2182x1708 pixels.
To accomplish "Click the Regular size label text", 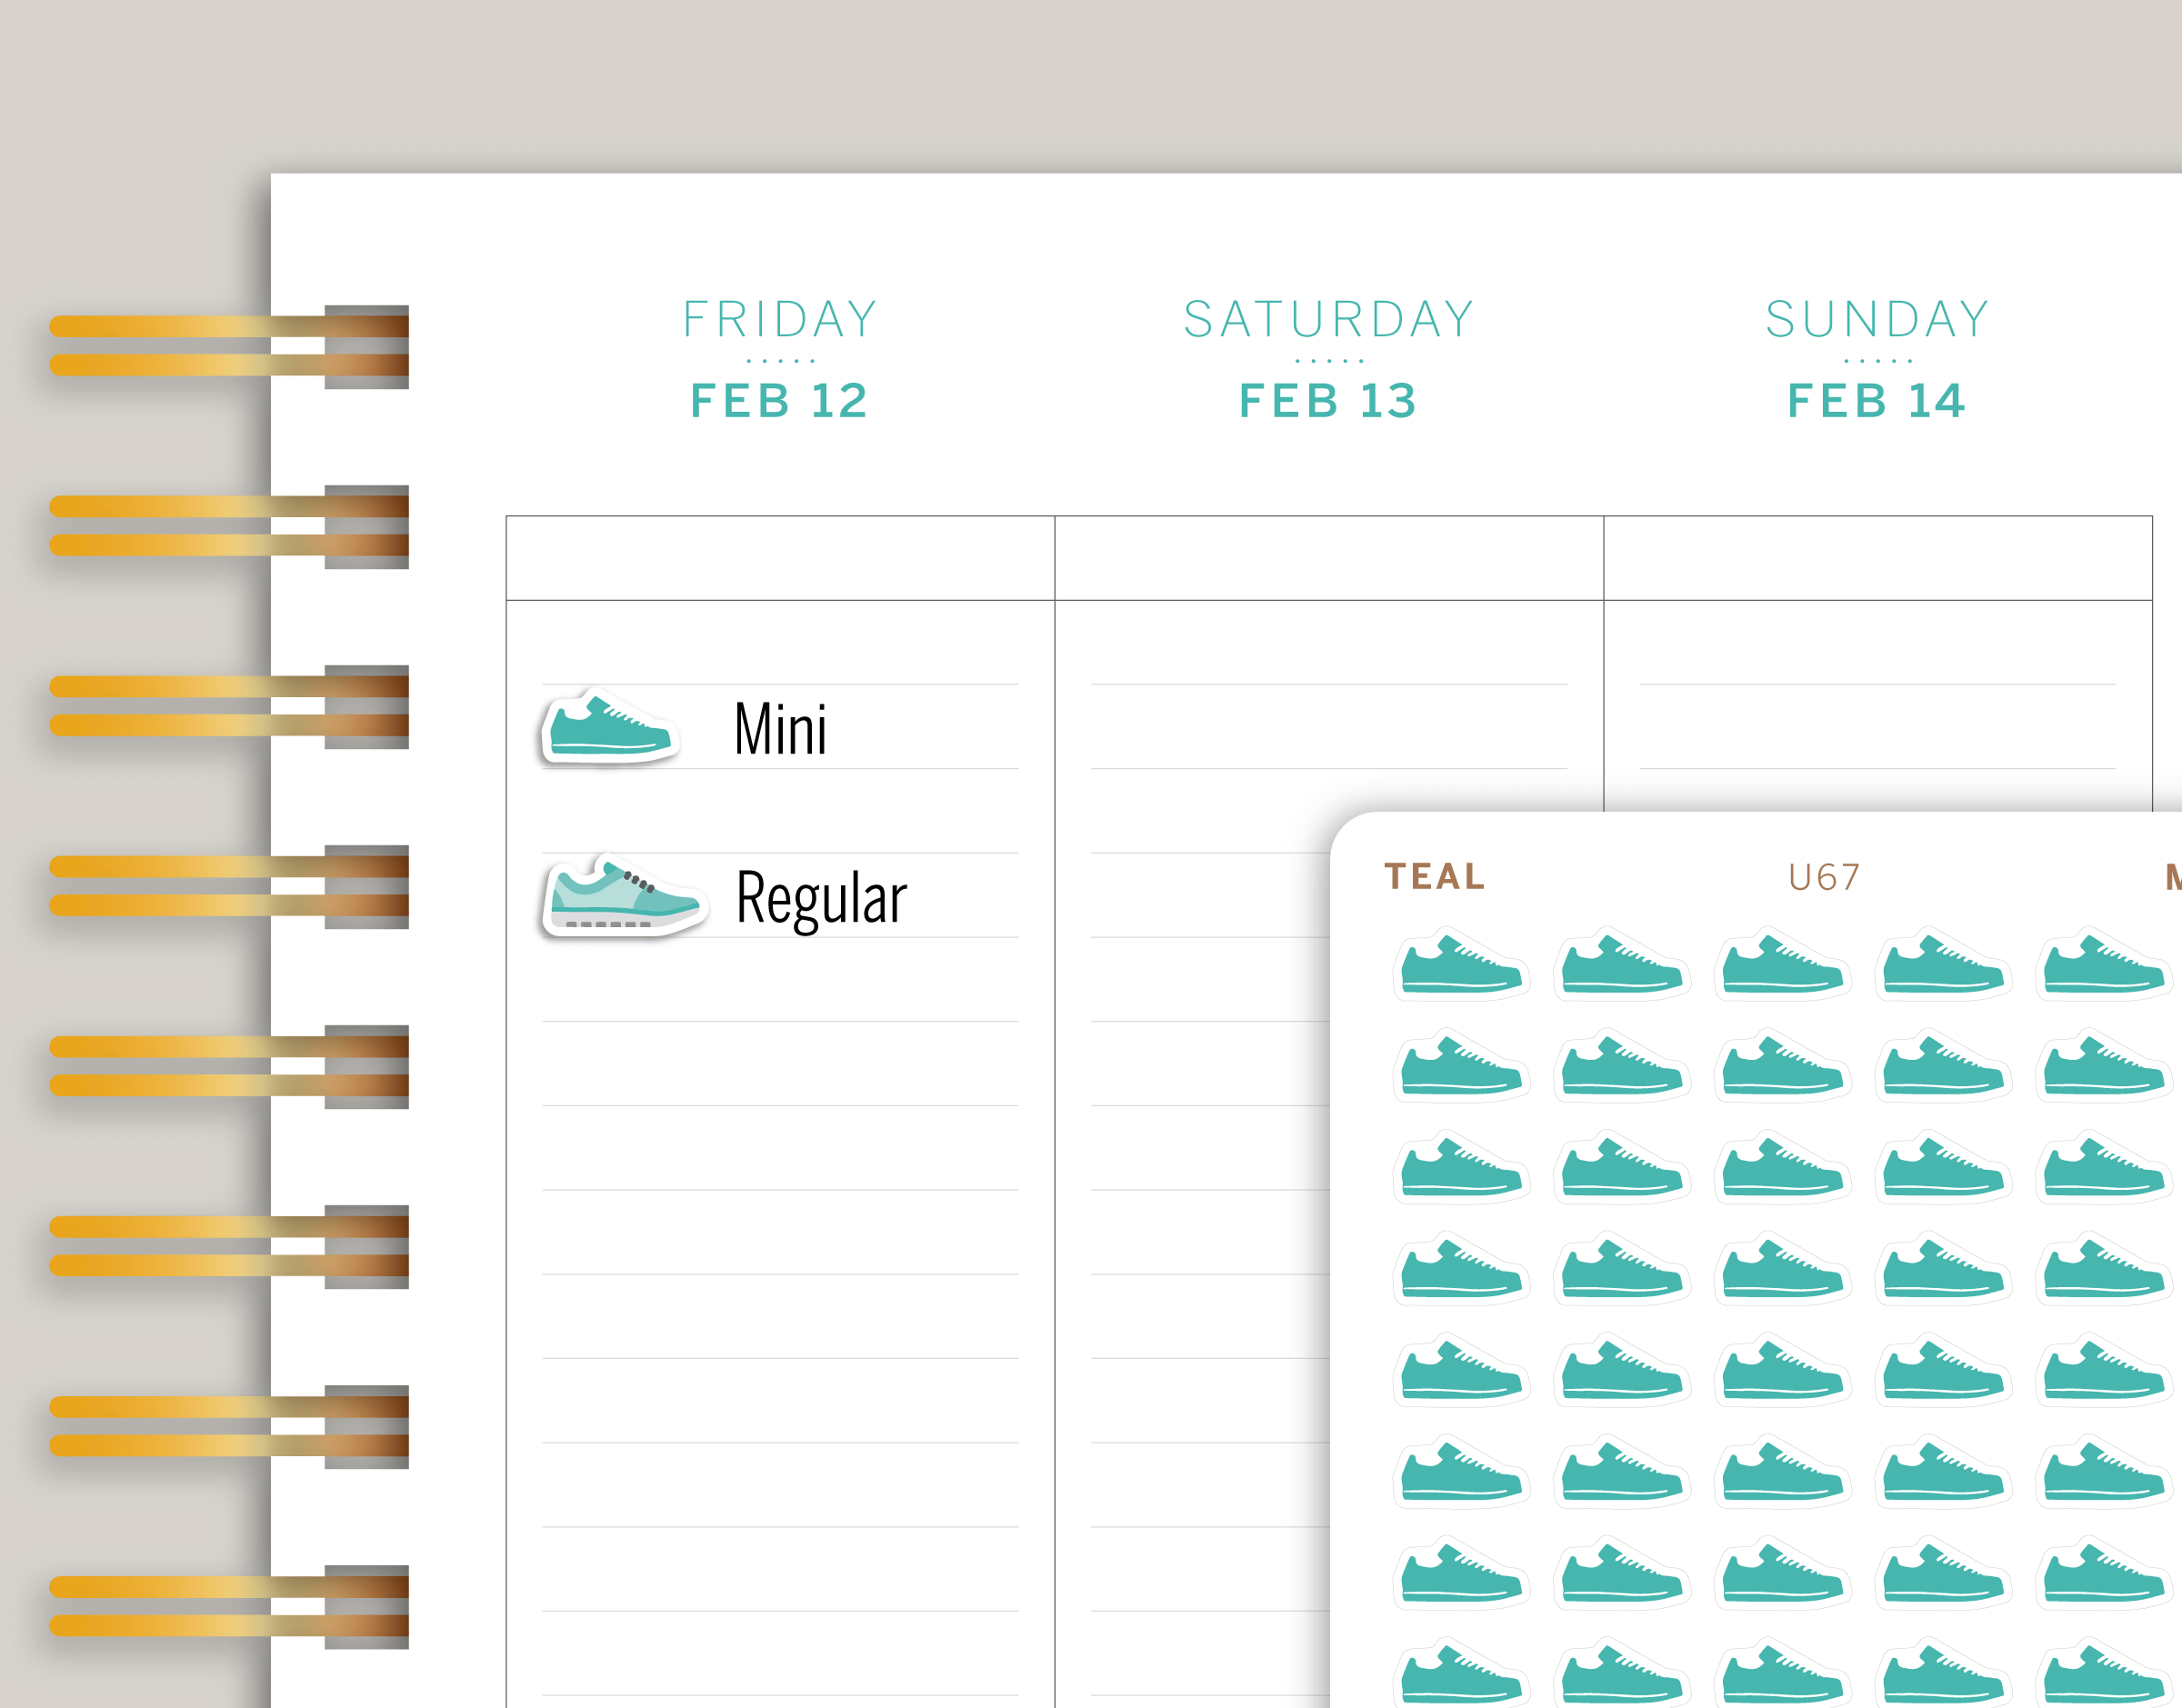I will click(821, 899).
